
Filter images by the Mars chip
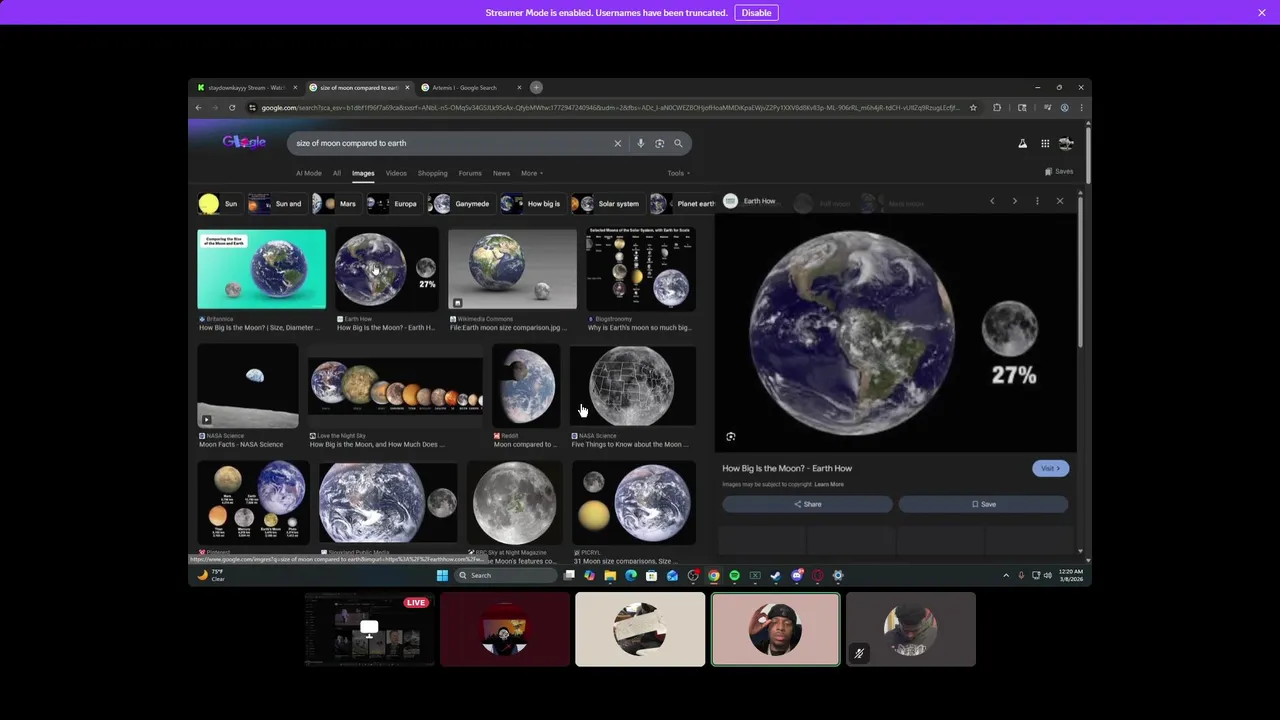click(335, 204)
